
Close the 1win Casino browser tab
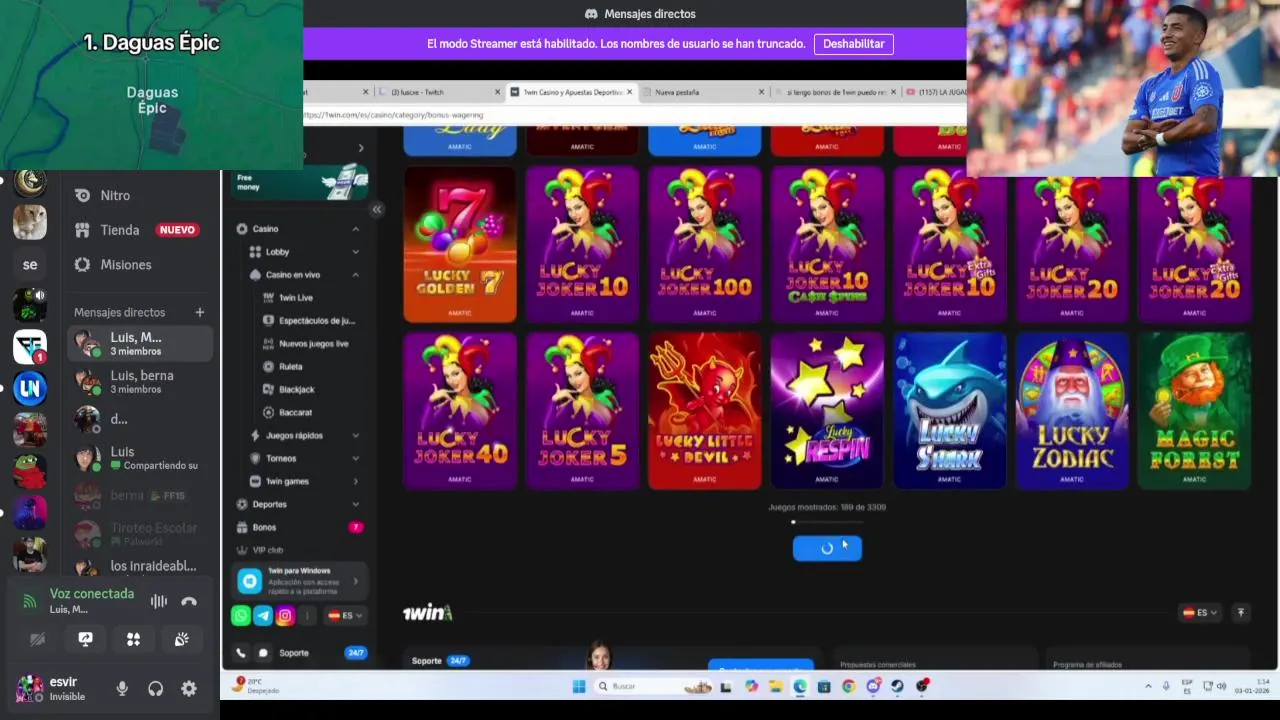pyautogui.click(x=630, y=92)
